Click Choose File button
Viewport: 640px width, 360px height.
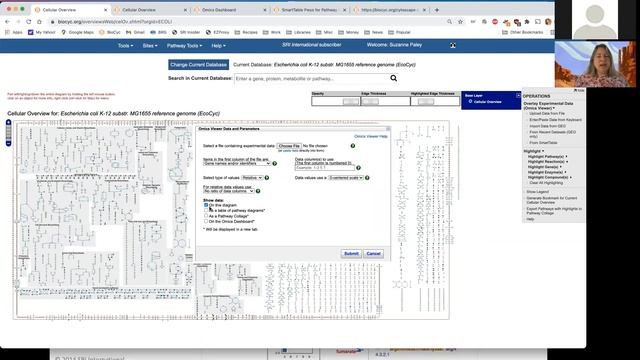[289, 146]
